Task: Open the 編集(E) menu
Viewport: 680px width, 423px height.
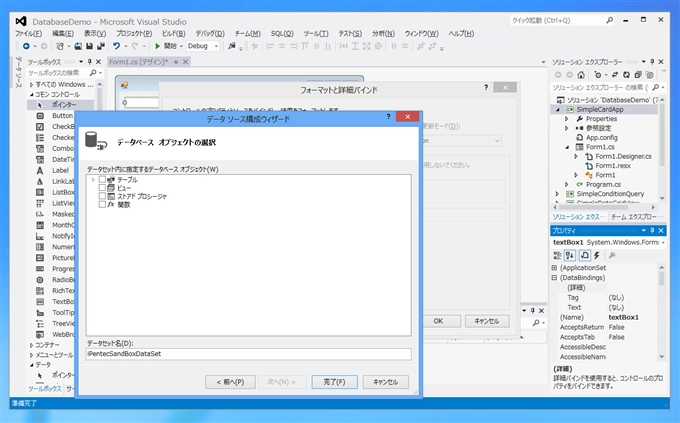Action: coord(63,33)
